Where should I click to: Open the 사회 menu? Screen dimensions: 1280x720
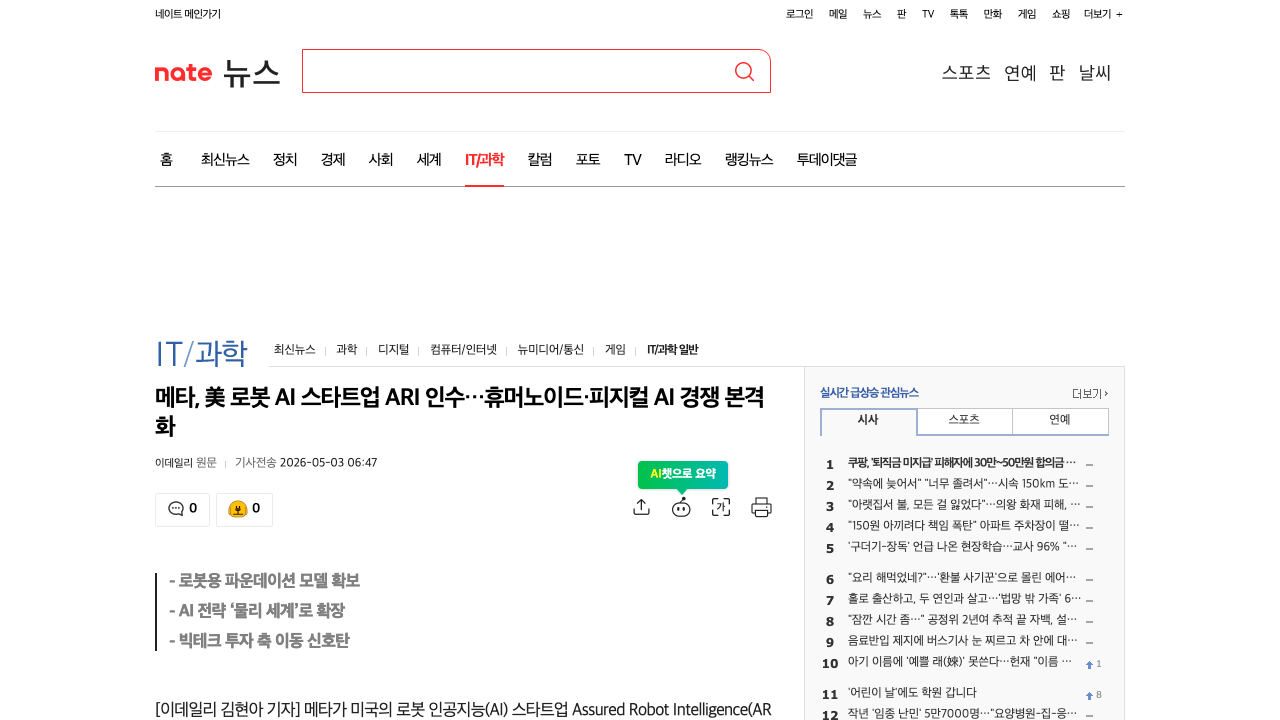pos(381,159)
